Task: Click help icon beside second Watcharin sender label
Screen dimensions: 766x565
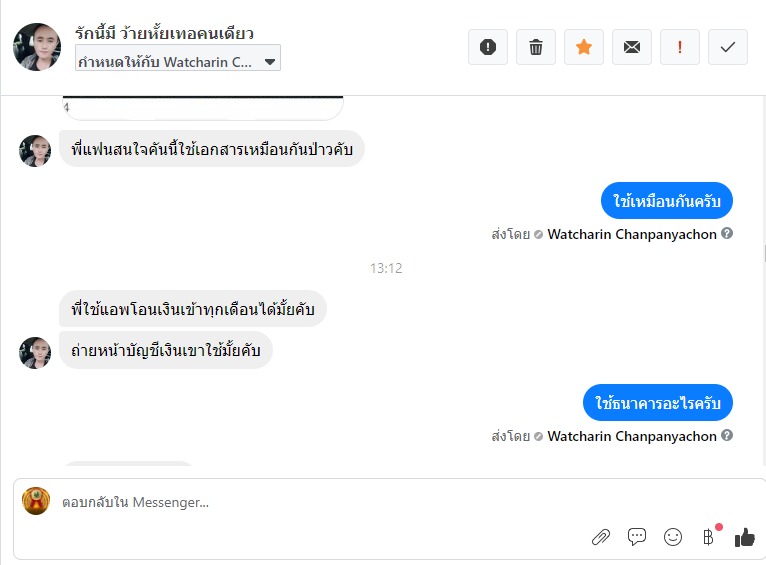Action: (727, 436)
